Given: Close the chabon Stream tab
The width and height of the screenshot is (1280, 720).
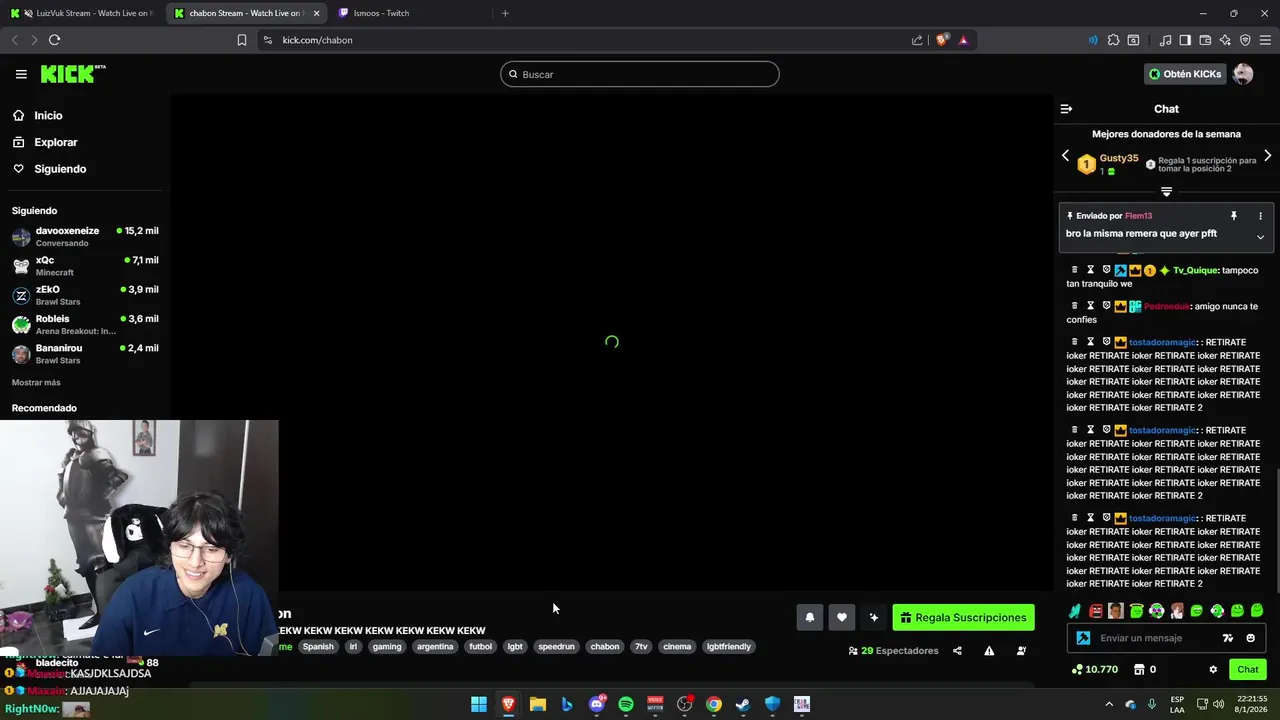Looking at the screenshot, I should click(x=317, y=13).
